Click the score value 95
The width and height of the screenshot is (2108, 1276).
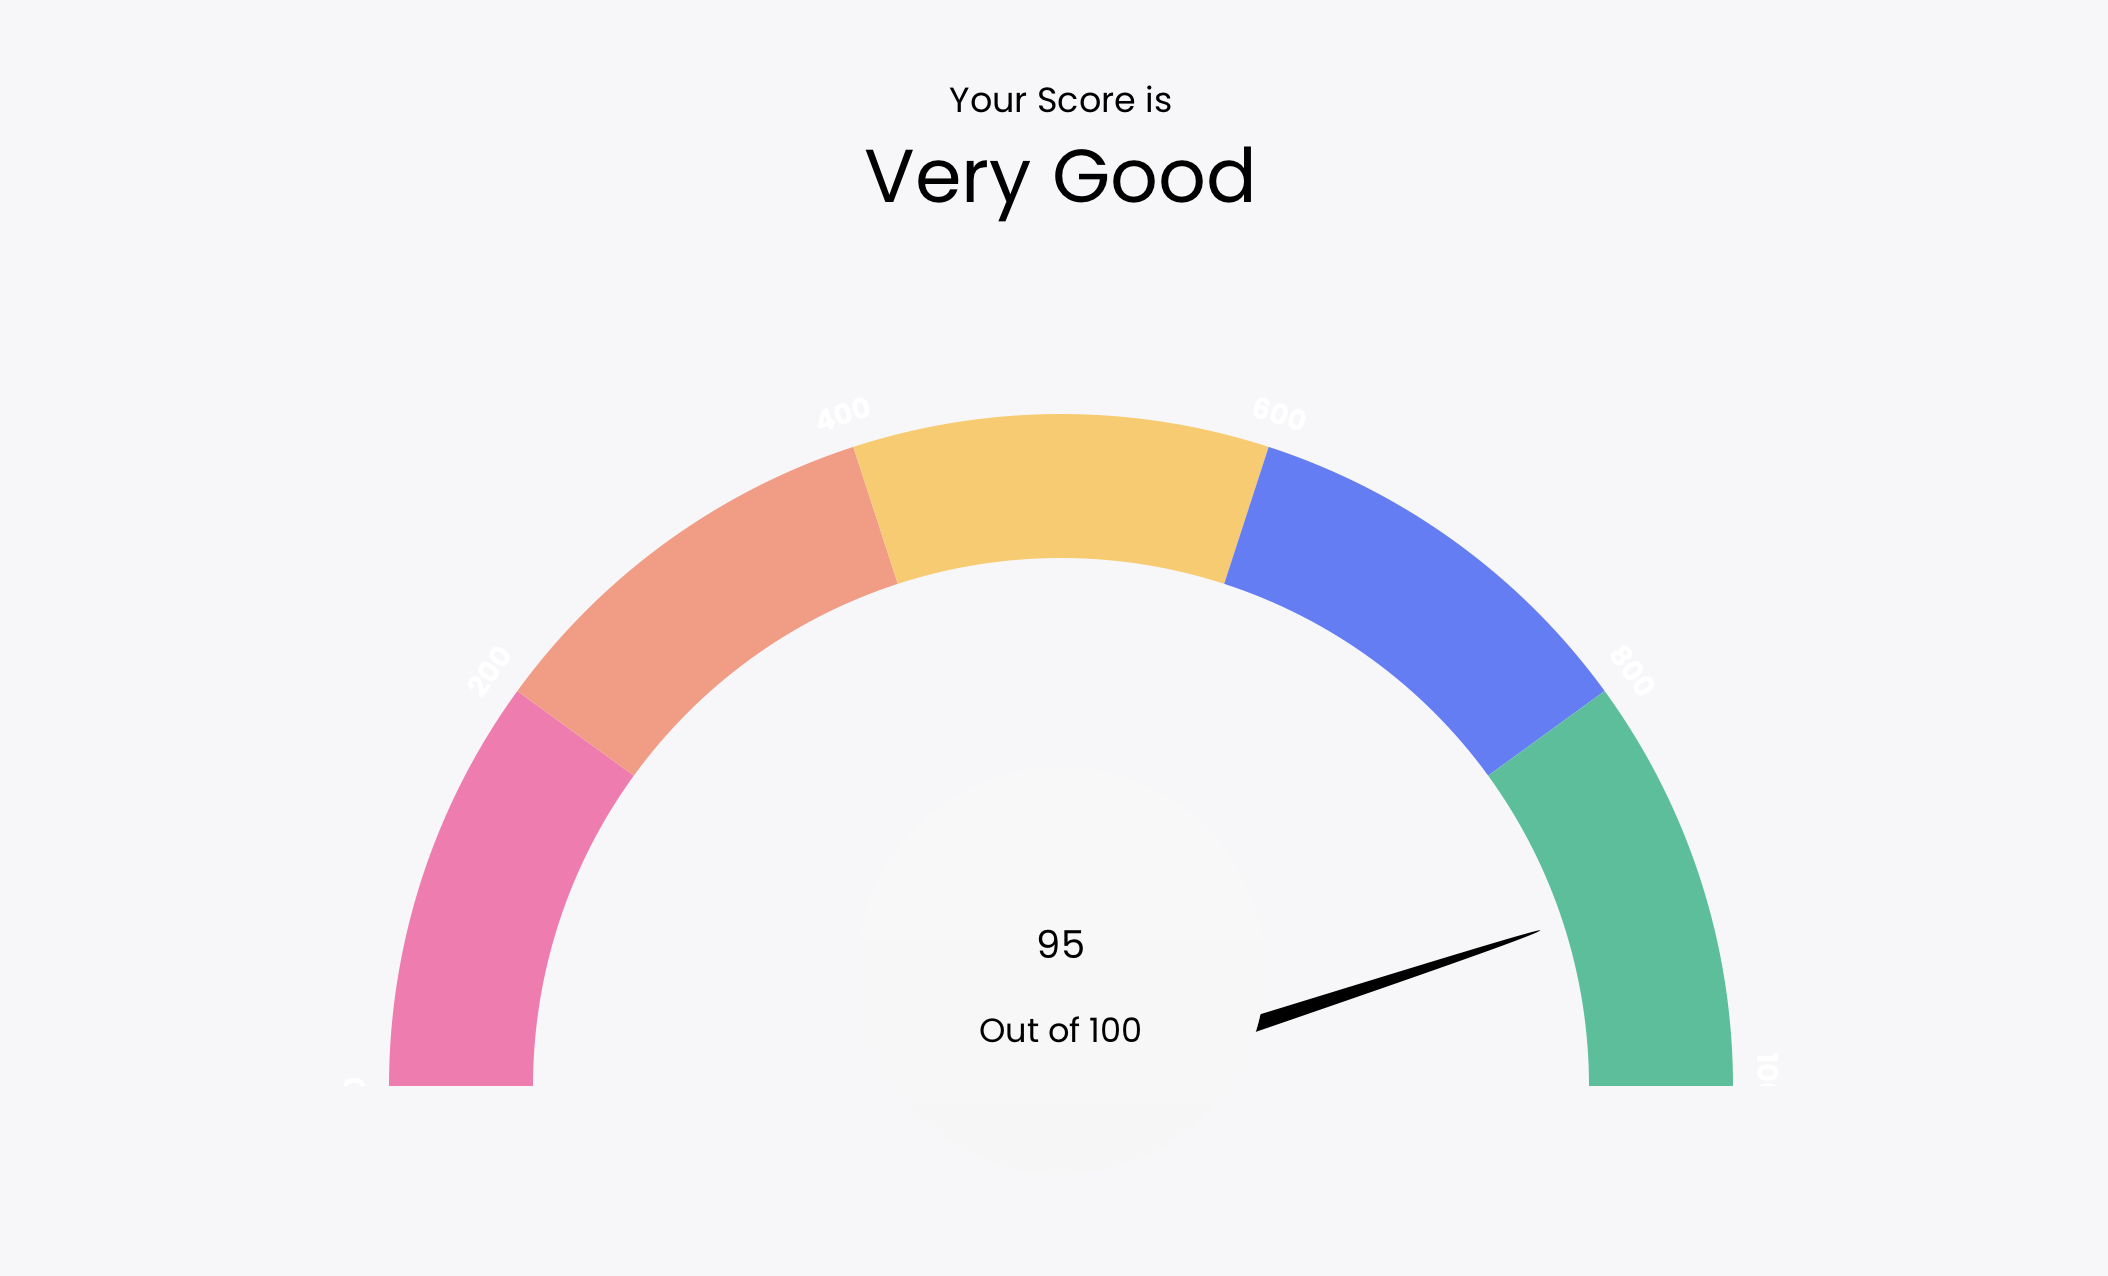point(1060,944)
